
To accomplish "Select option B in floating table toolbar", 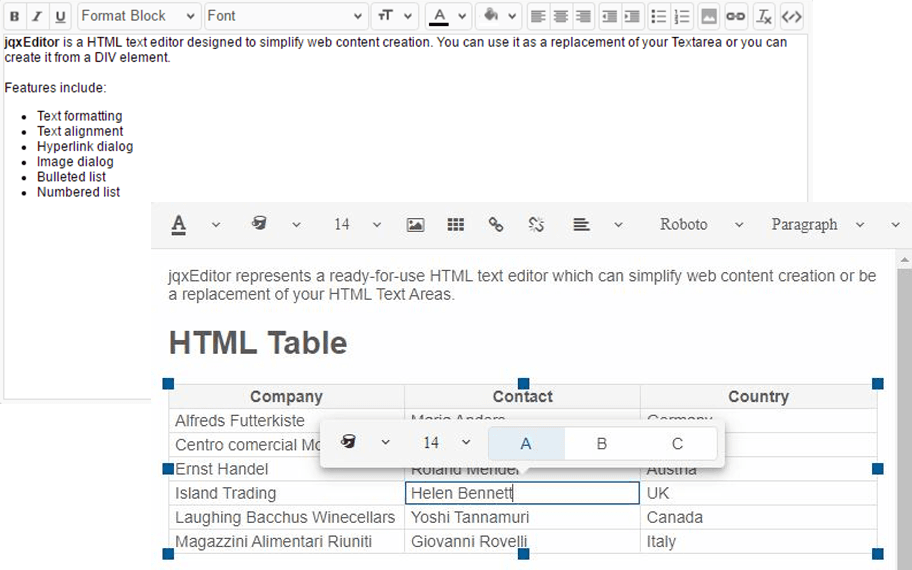I will click(x=602, y=444).
